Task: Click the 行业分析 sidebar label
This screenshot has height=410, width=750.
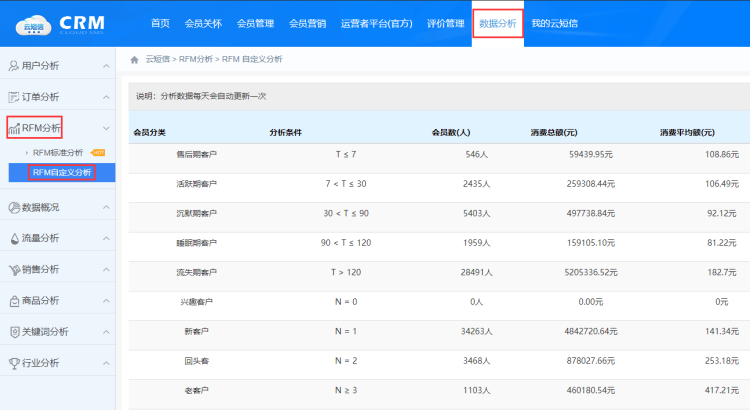Action: pos(40,364)
